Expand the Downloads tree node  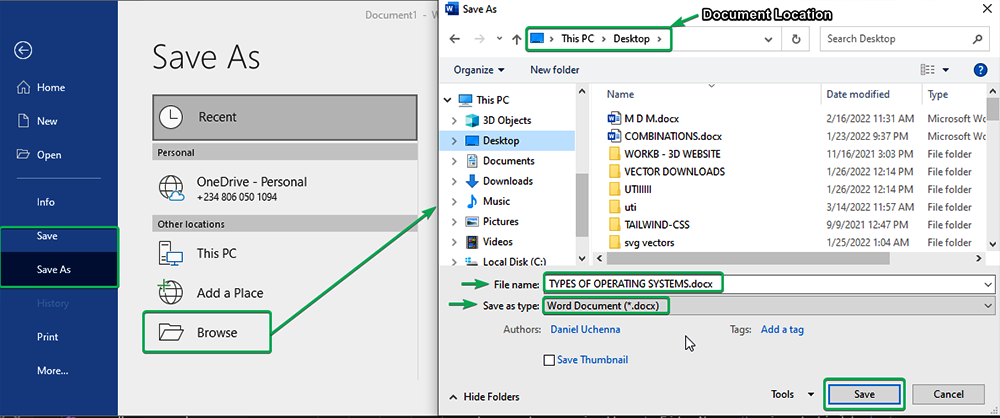click(x=453, y=181)
